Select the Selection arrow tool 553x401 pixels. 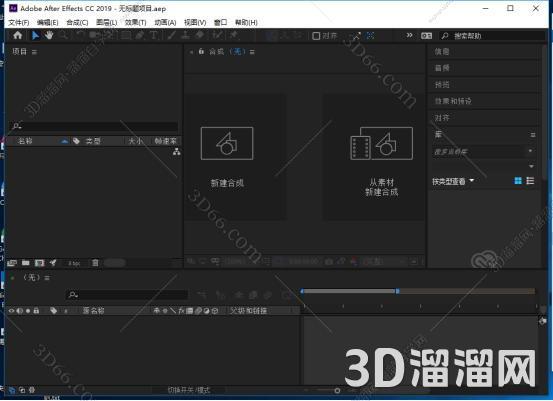[35, 35]
